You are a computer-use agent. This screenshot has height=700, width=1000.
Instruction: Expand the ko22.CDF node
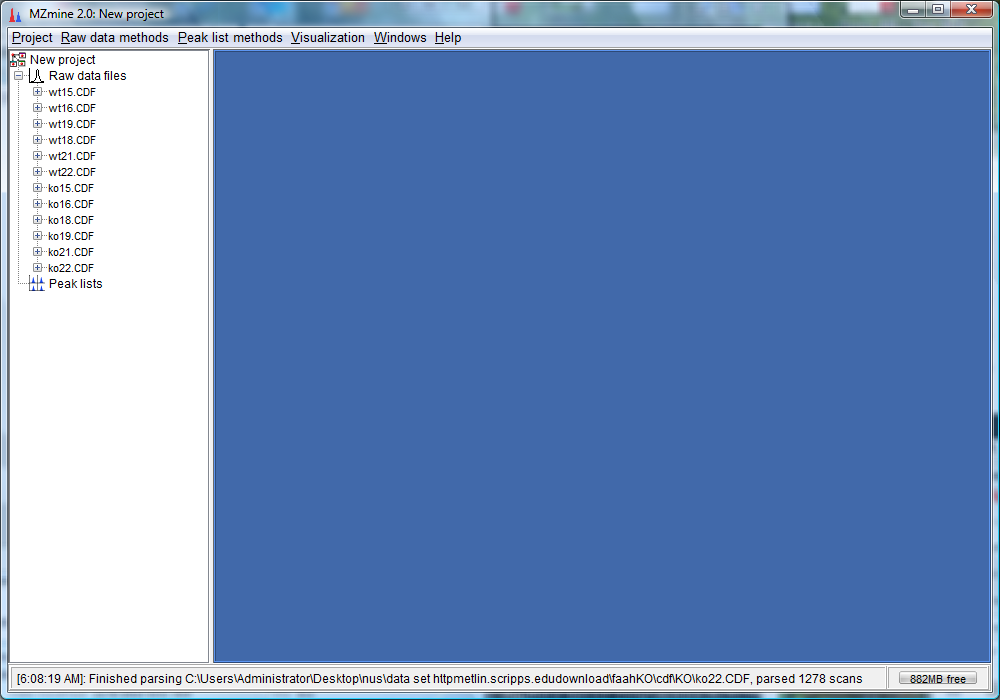[x=38, y=268]
